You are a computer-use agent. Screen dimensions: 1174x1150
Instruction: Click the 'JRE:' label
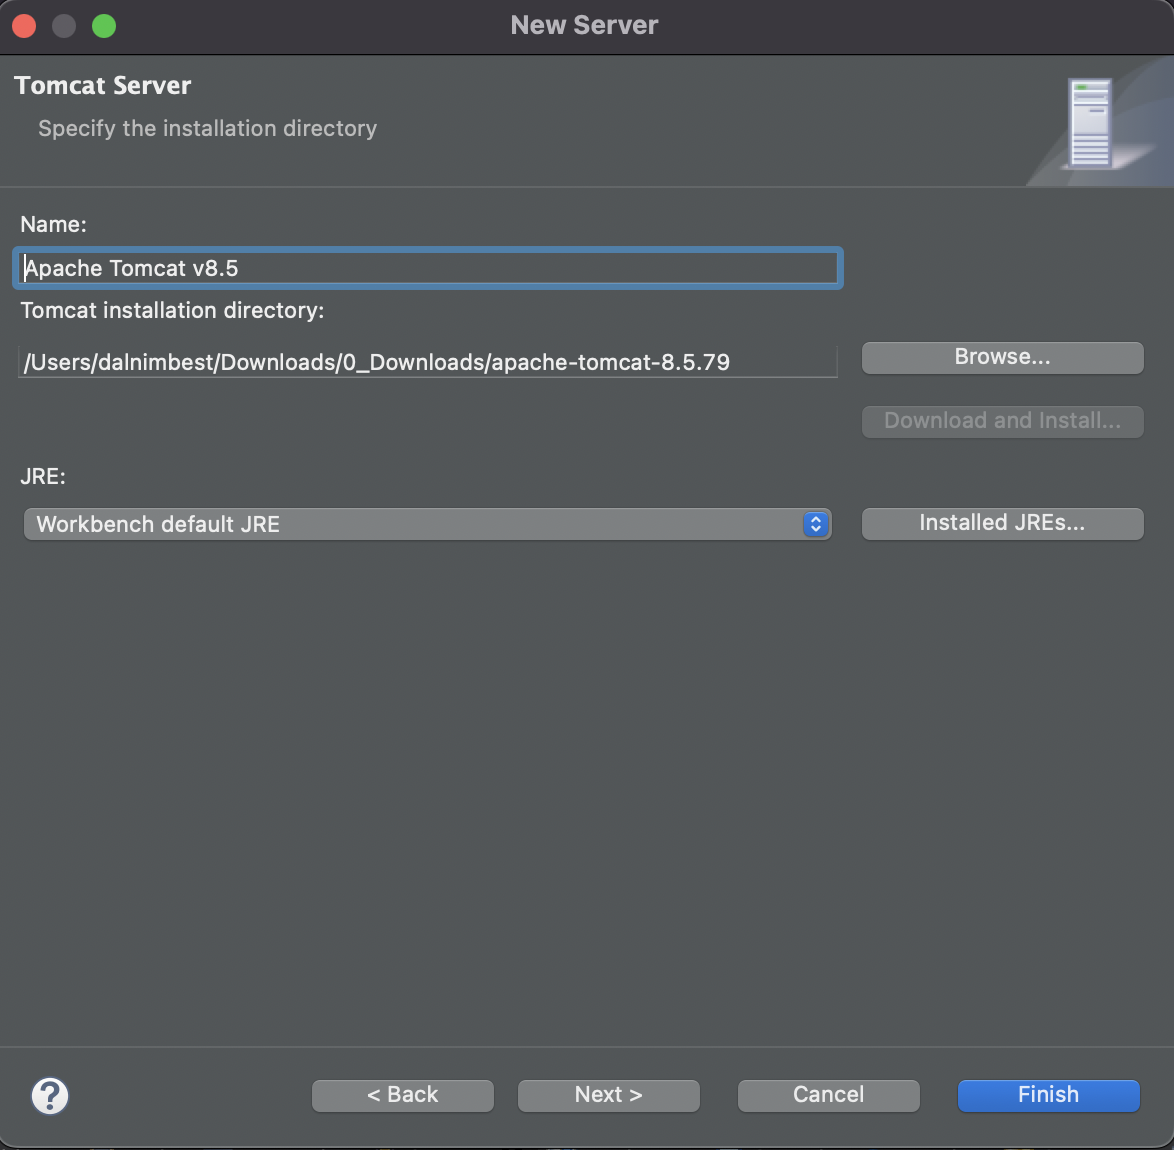coord(43,476)
